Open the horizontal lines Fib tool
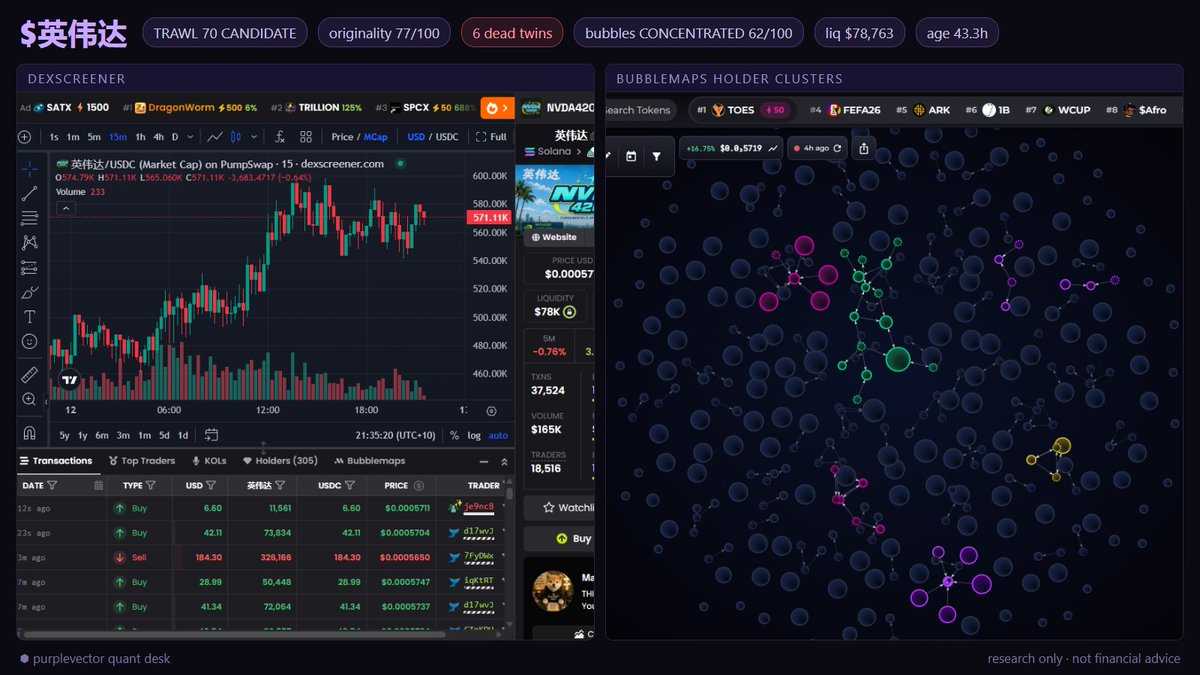 point(30,218)
